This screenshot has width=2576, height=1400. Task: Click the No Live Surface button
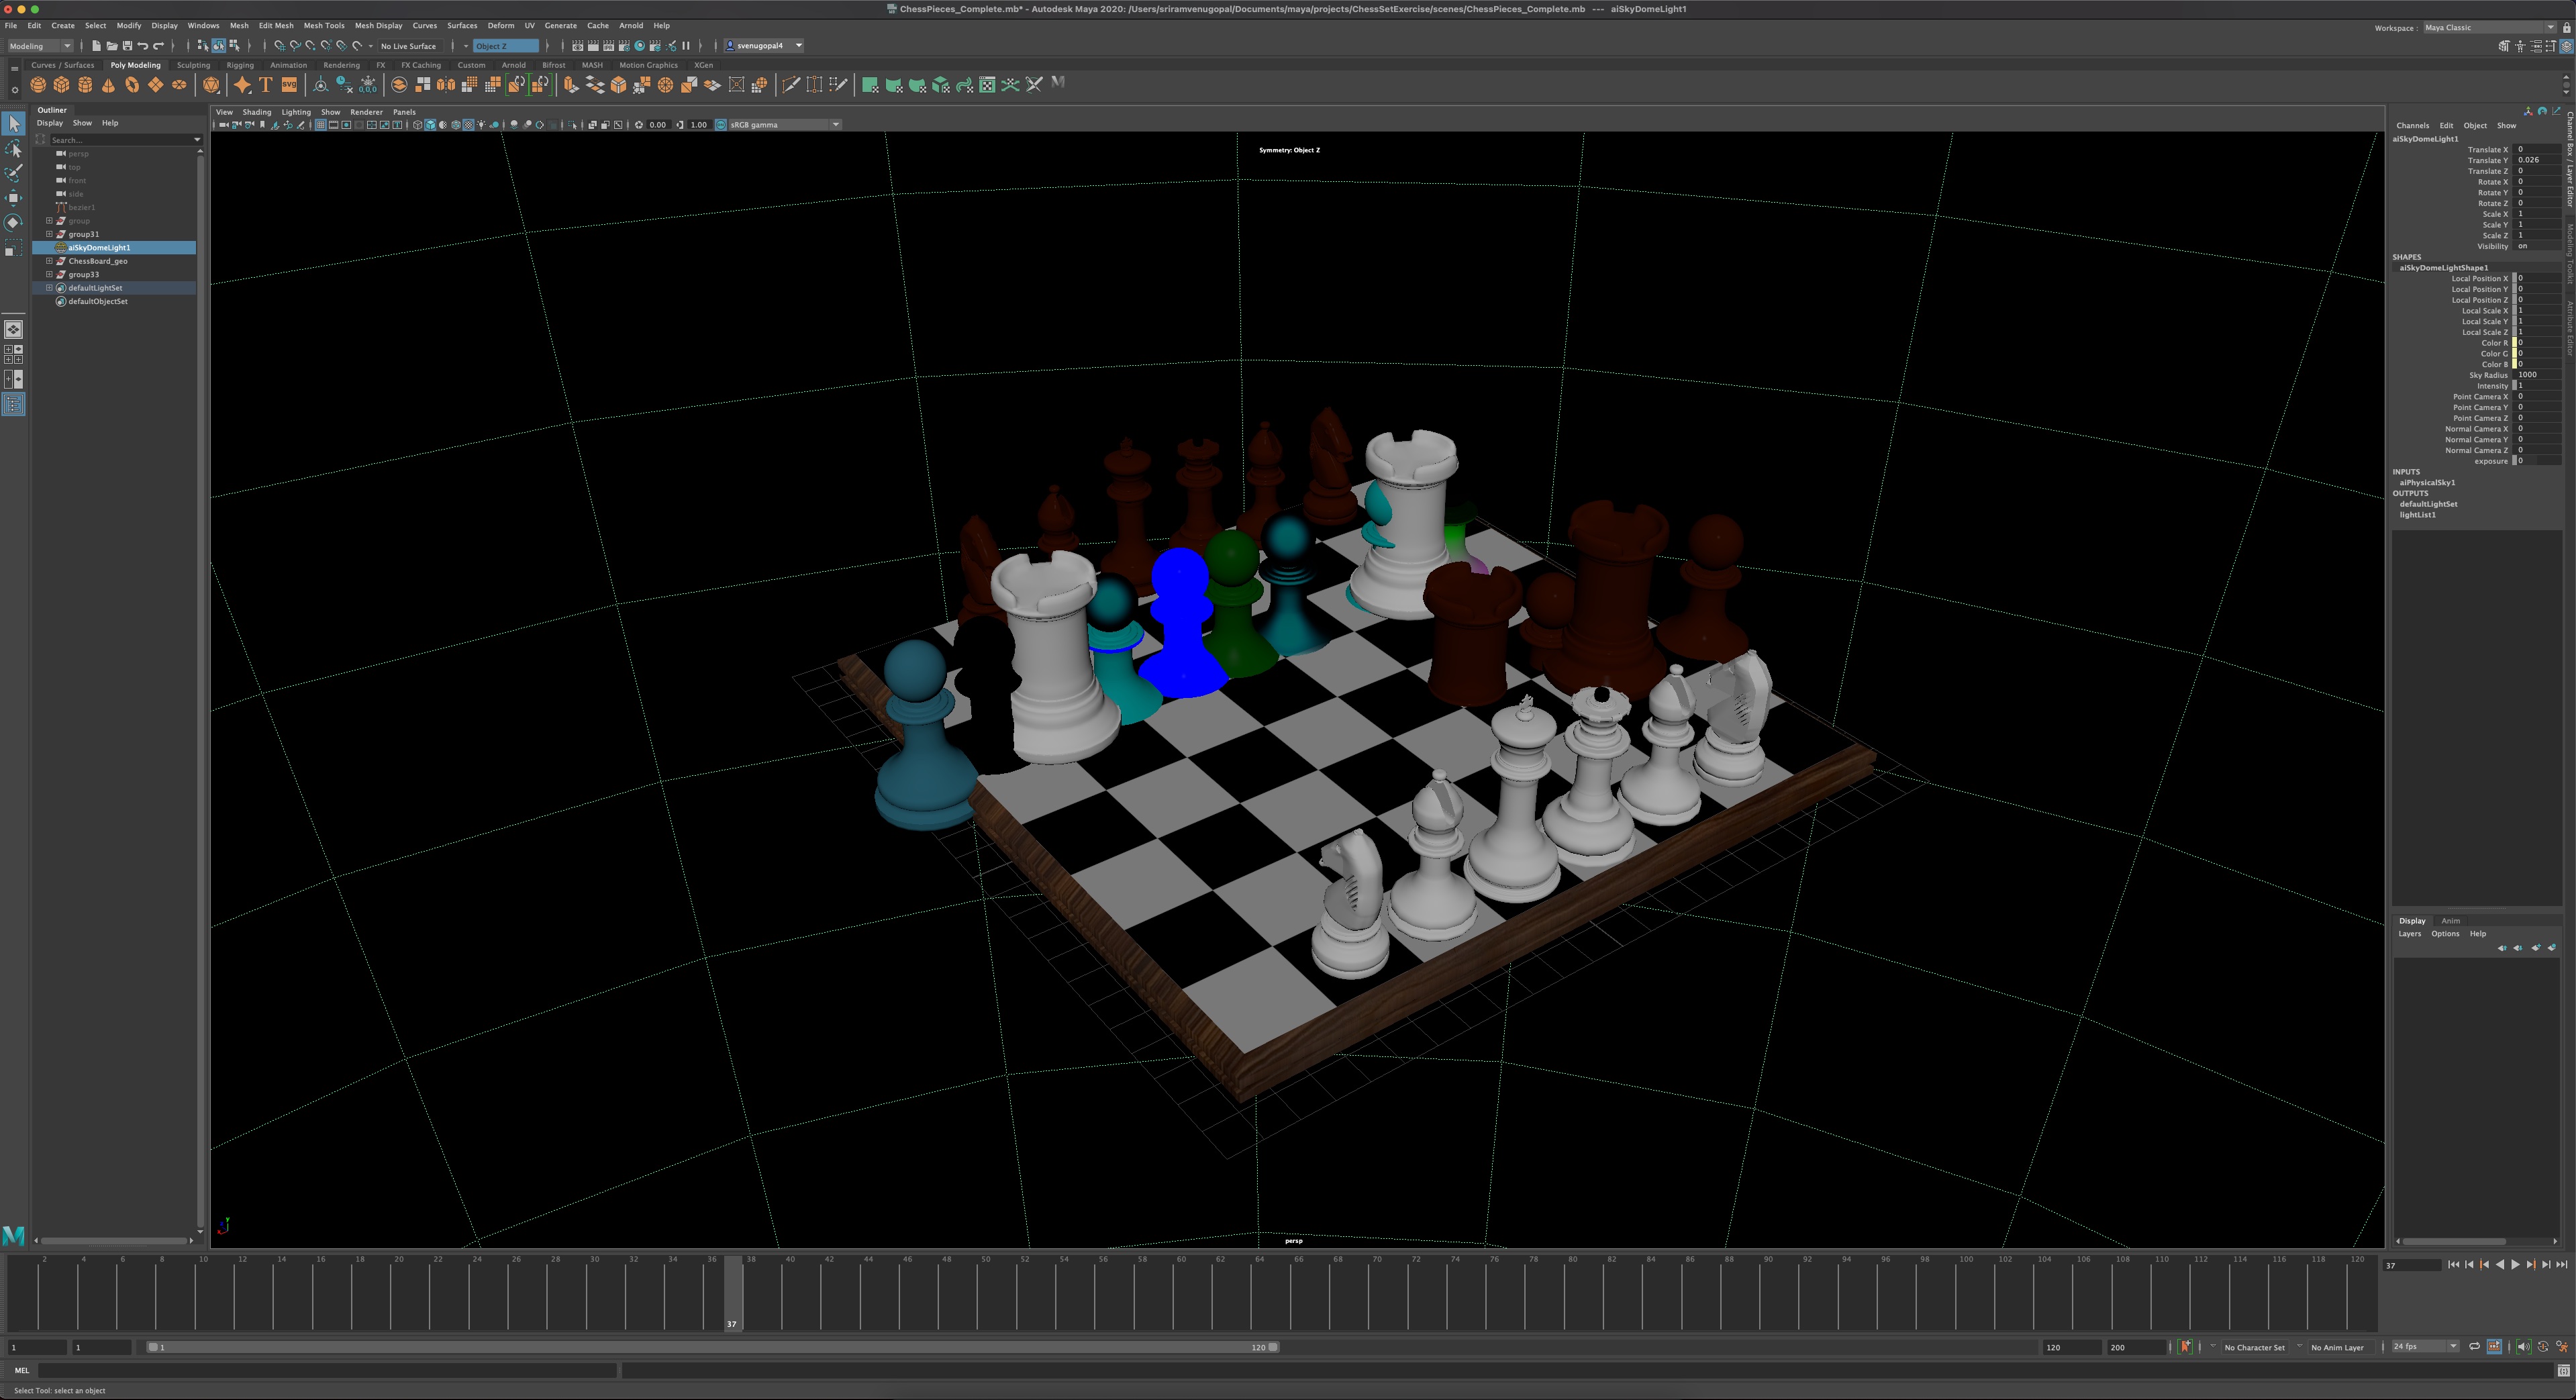[408, 45]
